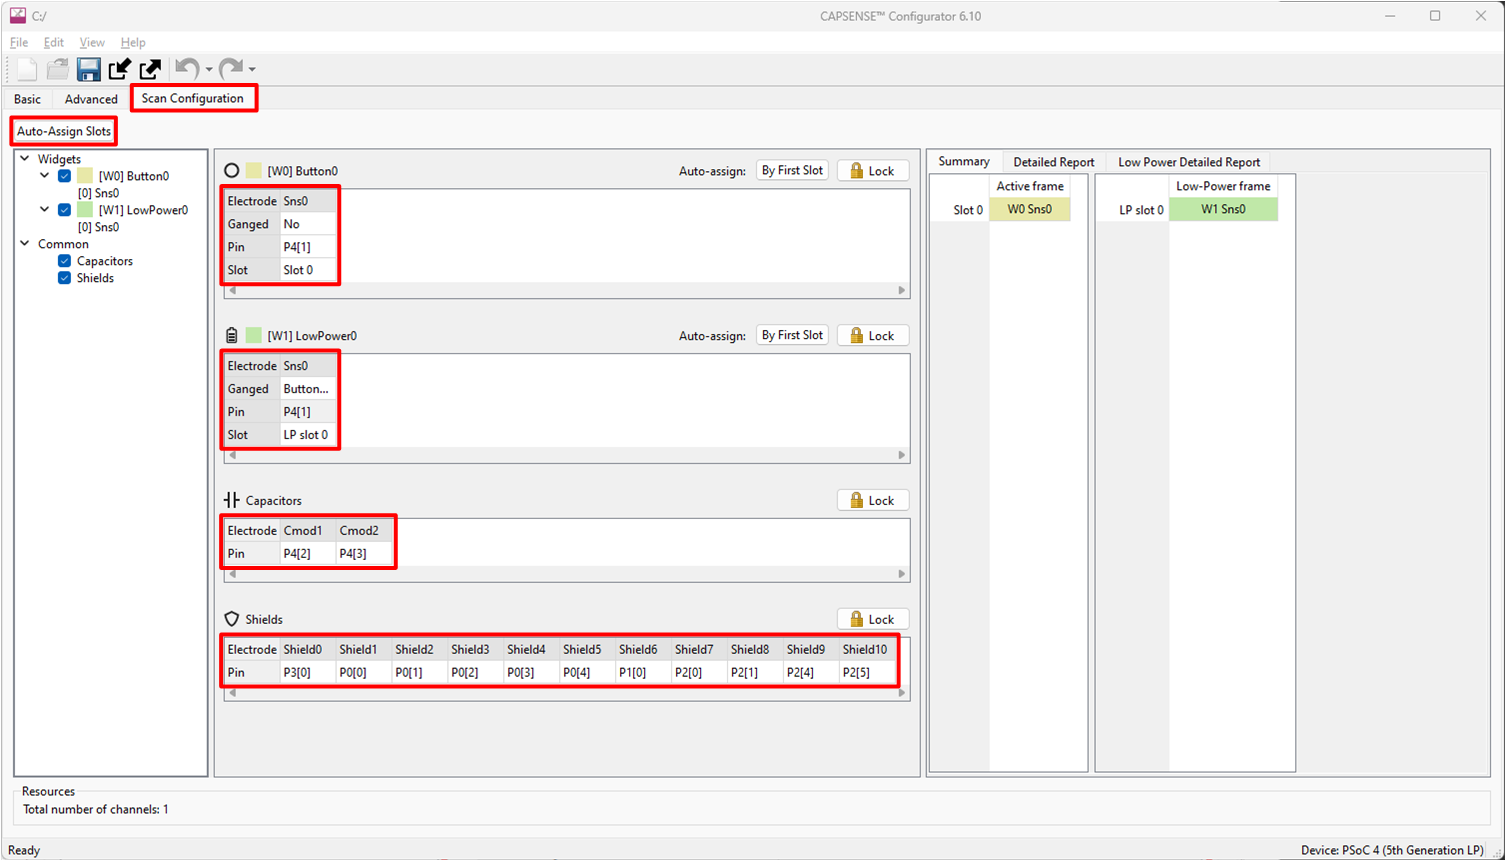Image resolution: width=1506 pixels, height=861 pixels.
Task: Click the Lock button for Capacitors
Action: pos(873,500)
